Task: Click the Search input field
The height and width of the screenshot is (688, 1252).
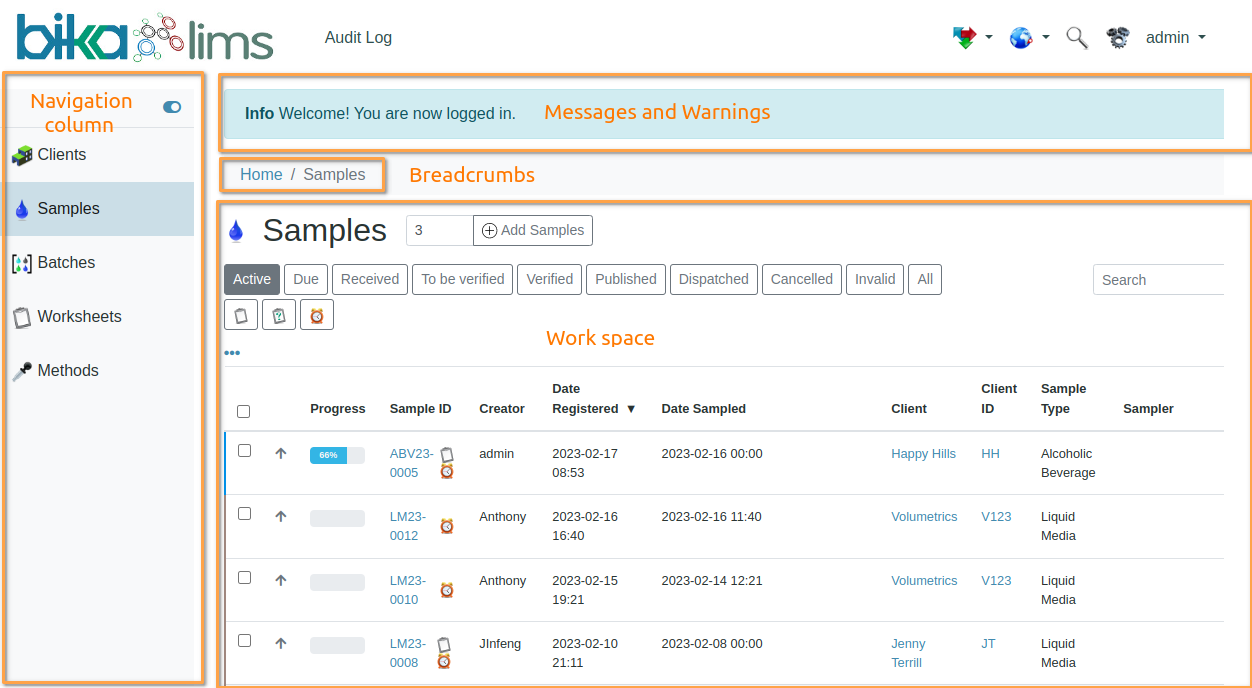Action: [x=1158, y=280]
